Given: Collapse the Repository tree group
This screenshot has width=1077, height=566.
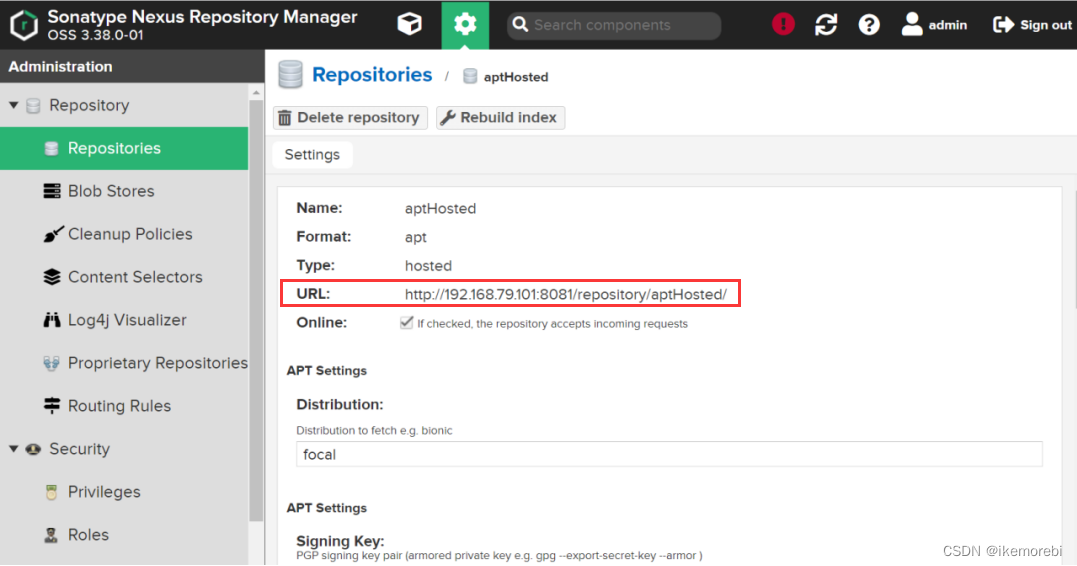Looking at the screenshot, I should pyautogui.click(x=13, y=105).
